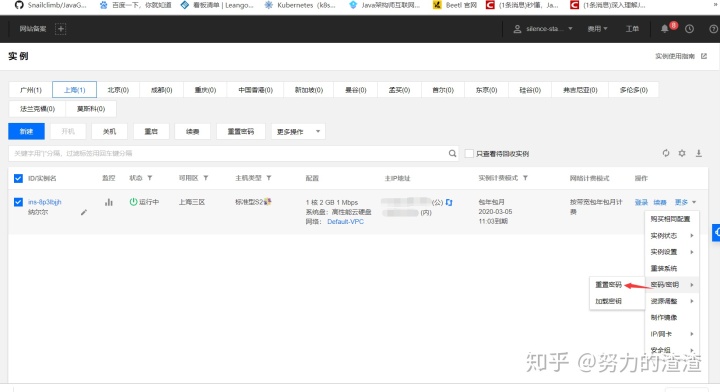The image size is (720, 392).
Task: Open the list settings gear
Action: (682, 153)
